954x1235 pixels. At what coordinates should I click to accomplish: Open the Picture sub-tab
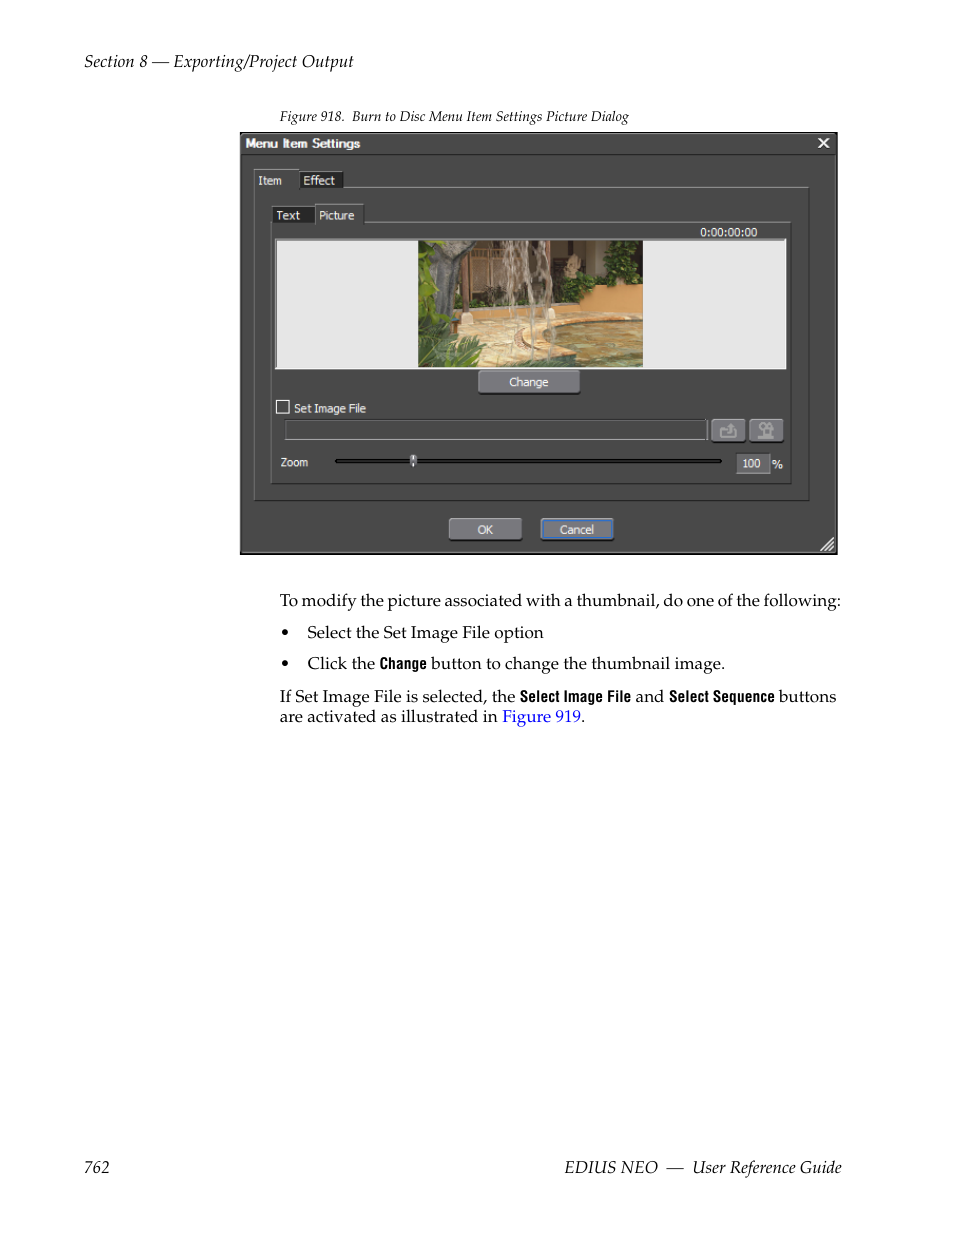337,215
